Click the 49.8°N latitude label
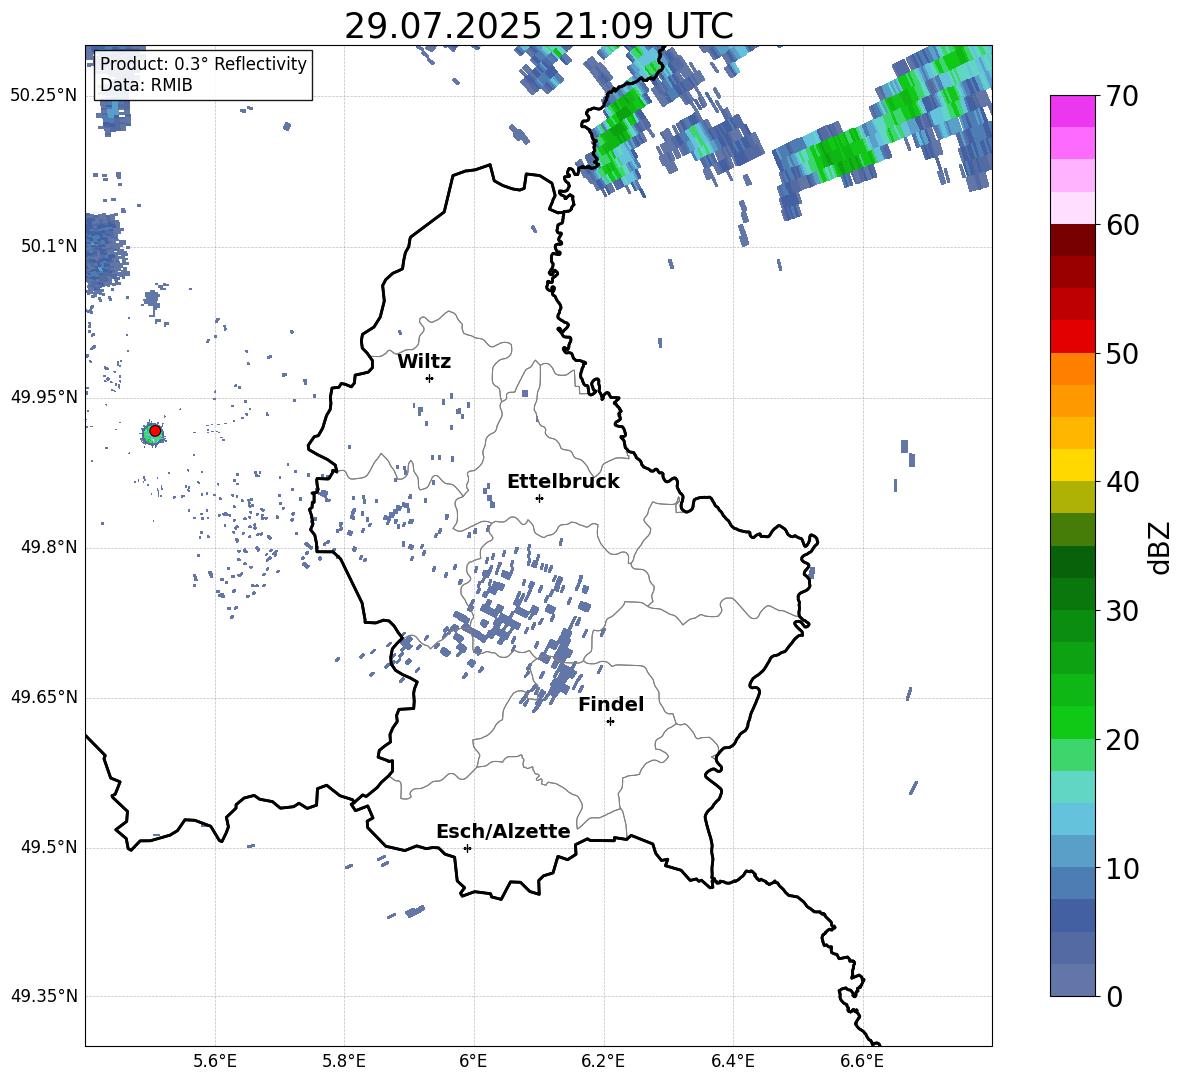 (x=49, y=547)
